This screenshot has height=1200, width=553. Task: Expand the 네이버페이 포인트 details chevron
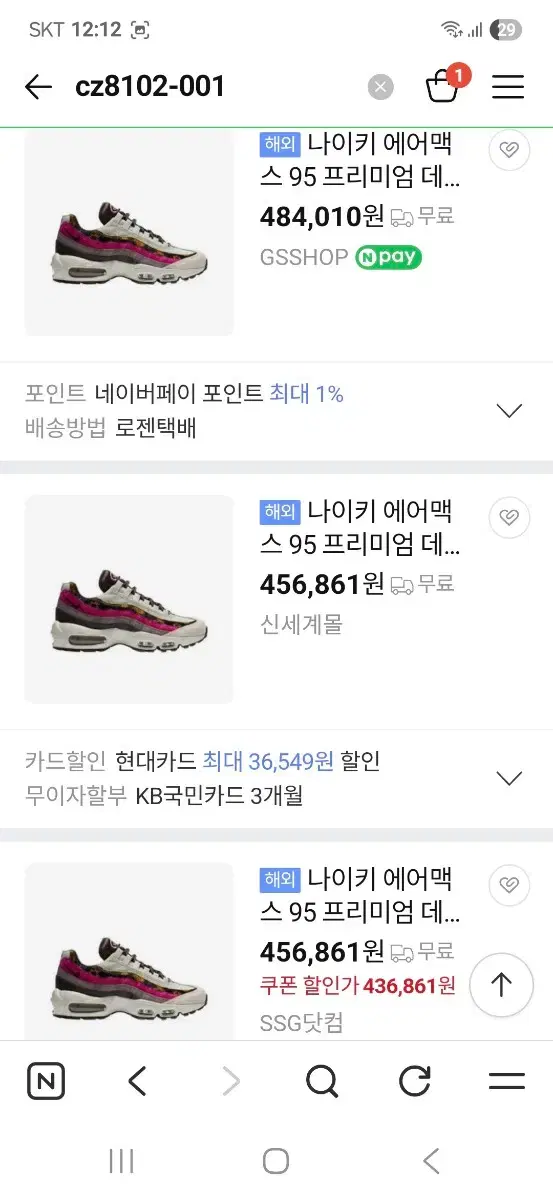pyautogui.click(x=510, y=410)
